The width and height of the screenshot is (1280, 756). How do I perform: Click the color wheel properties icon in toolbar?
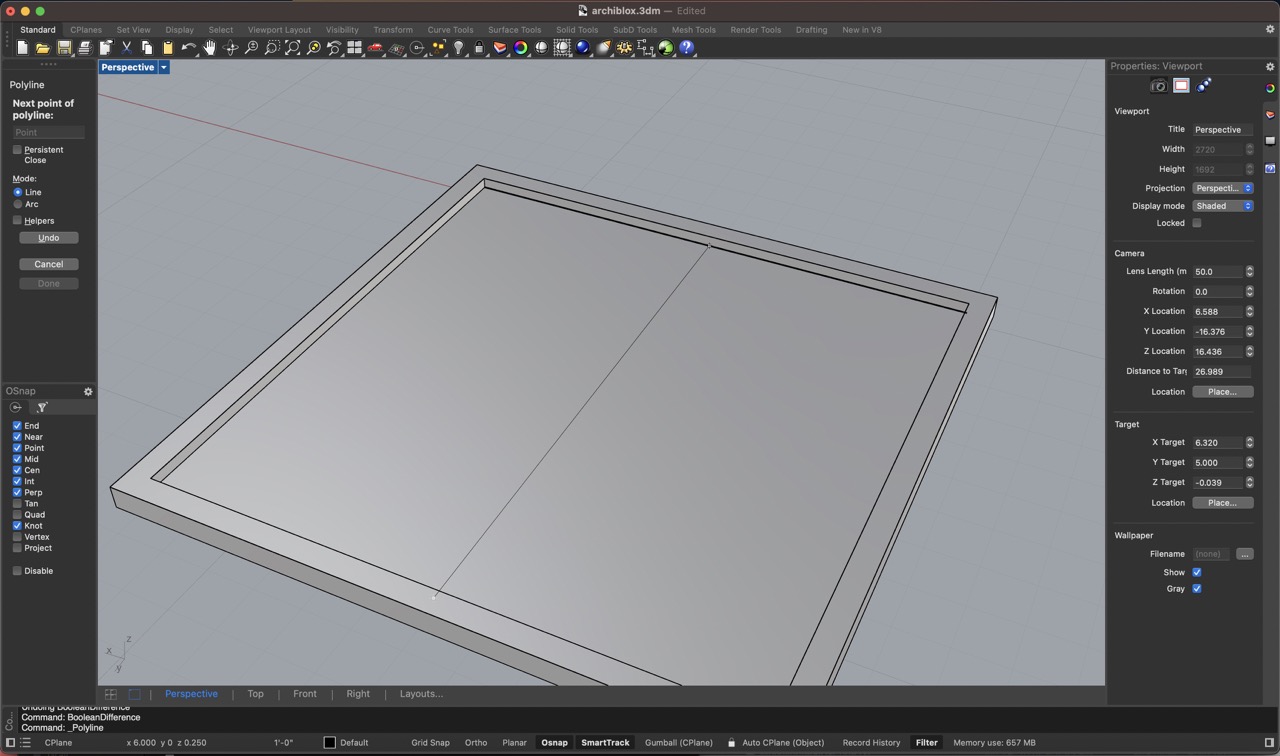click(x=521, y=48)
